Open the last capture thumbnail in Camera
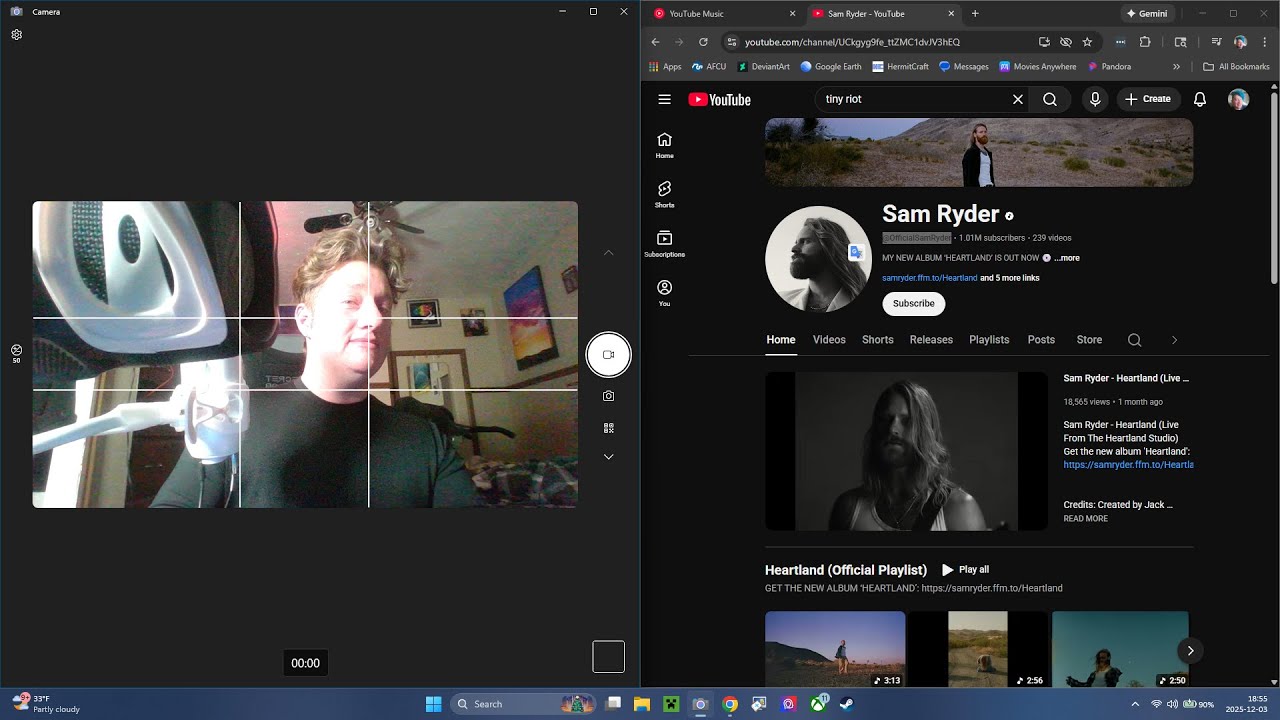The width and height of the screenshot is (1280, 720). (608, 656)
